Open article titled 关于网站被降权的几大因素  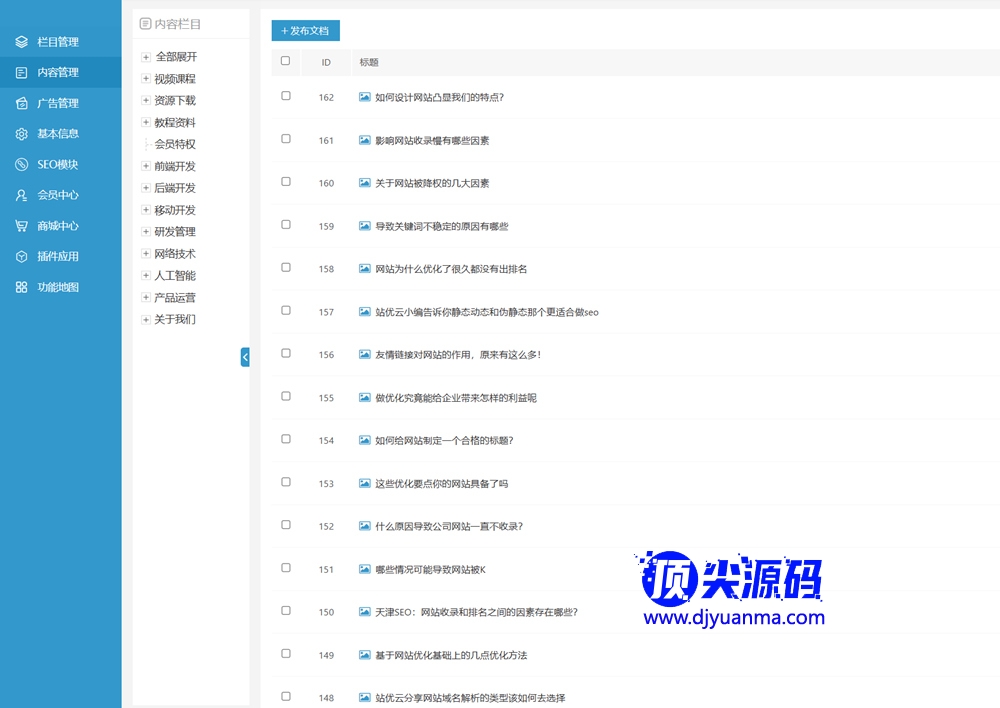(432, 183)
